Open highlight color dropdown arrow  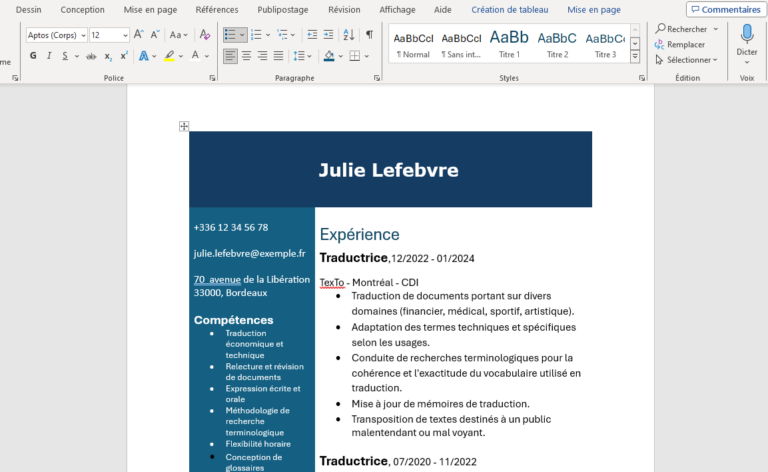point(181,56)
